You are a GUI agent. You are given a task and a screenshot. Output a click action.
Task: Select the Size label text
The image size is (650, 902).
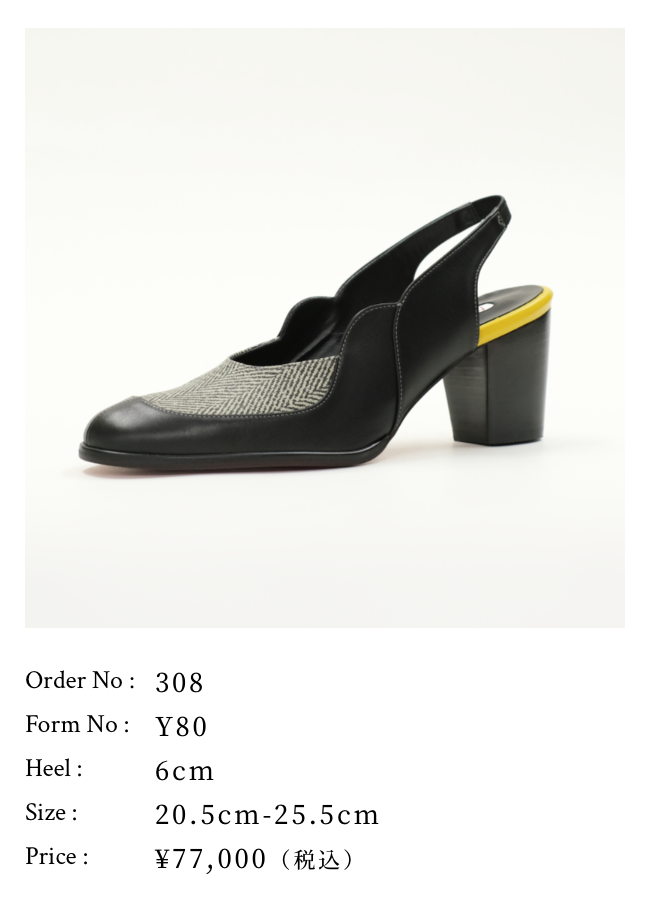click(51, 813)
